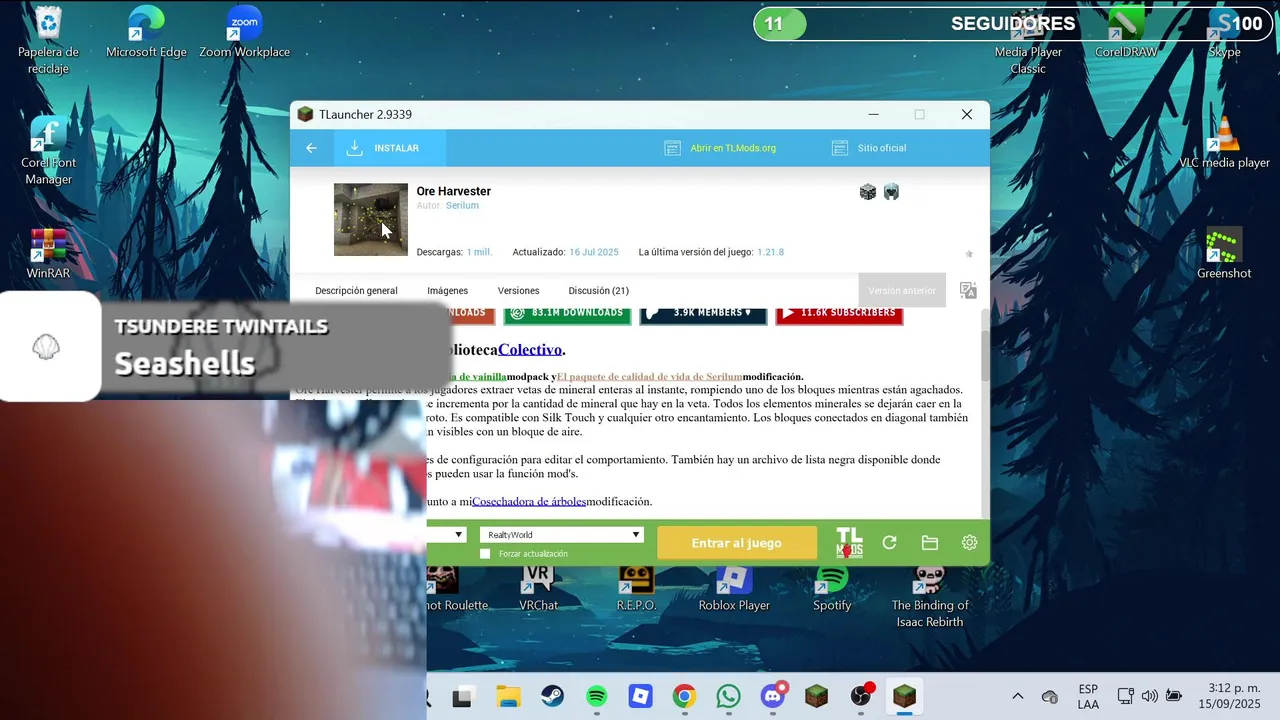1280x720 pixels.
Task: Click Entrar al juego button
Action: [737, 543]
